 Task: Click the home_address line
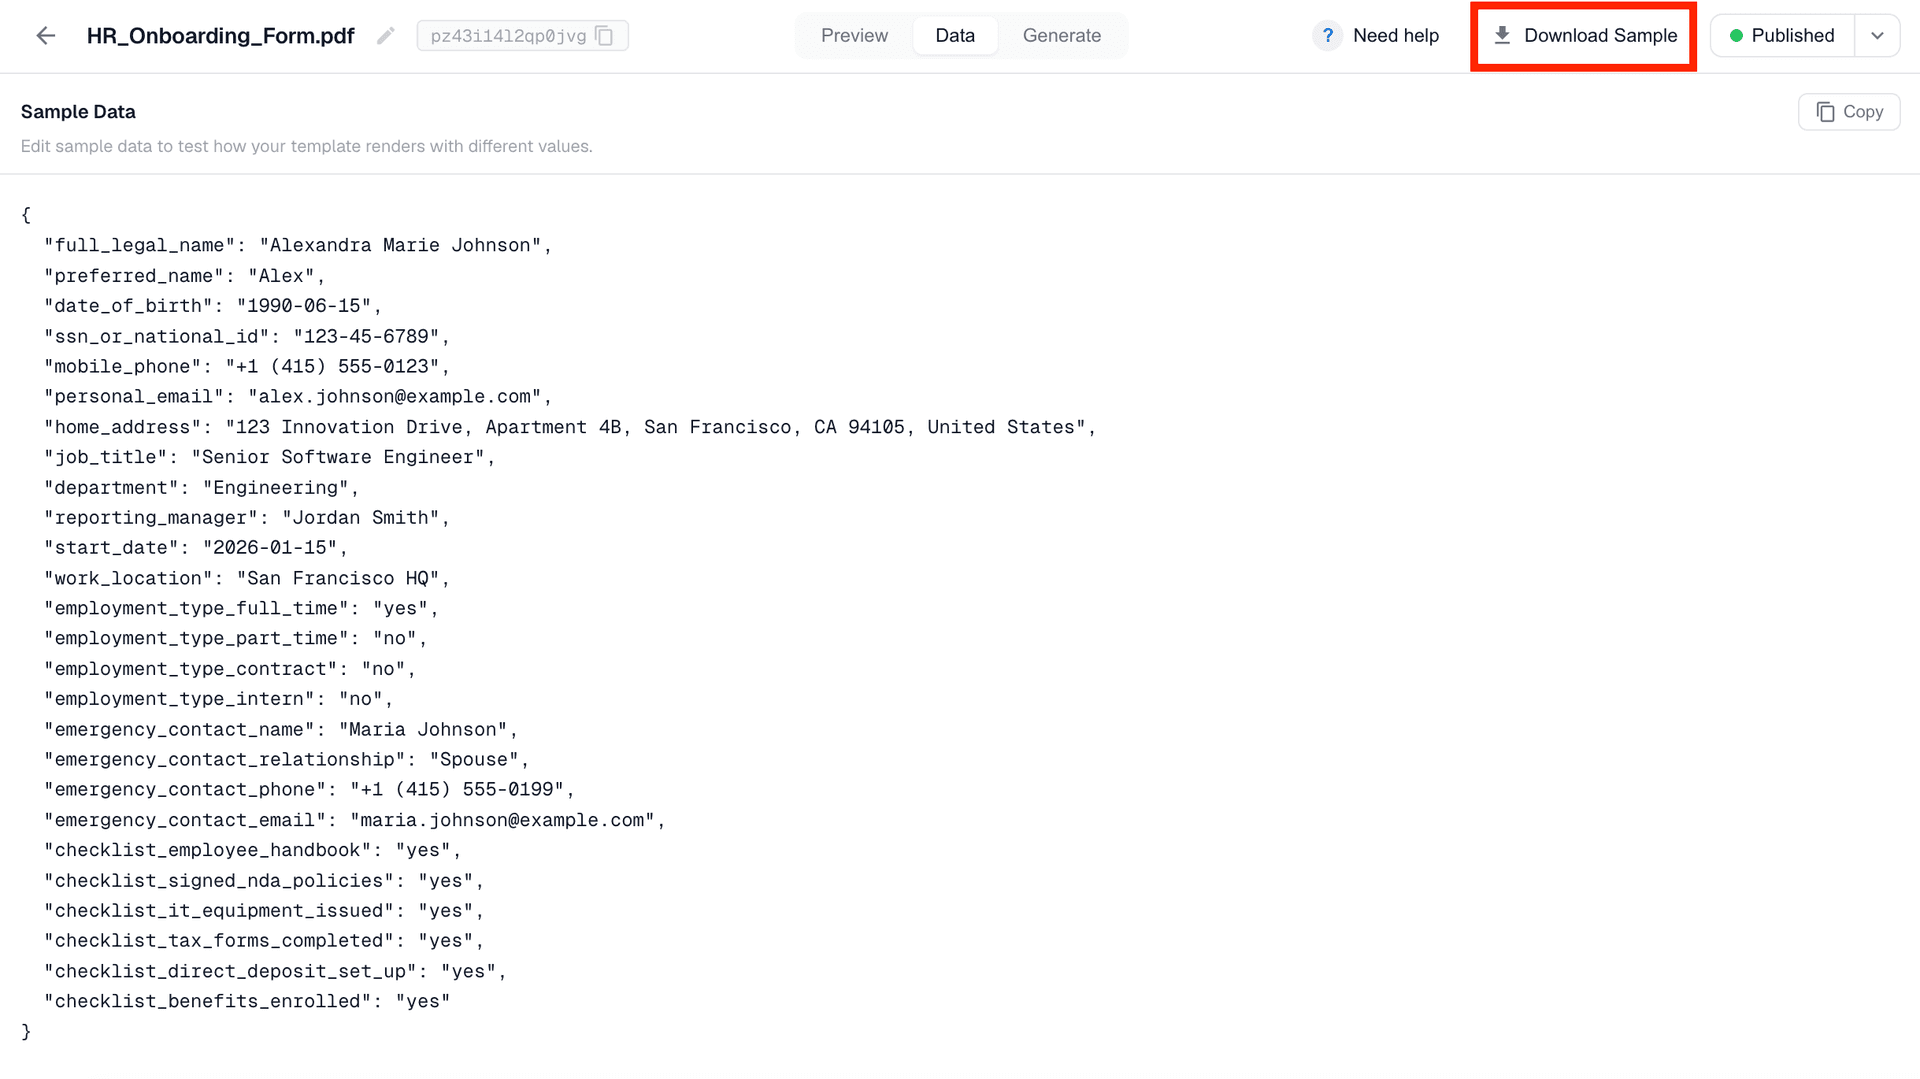pos(570,427)
